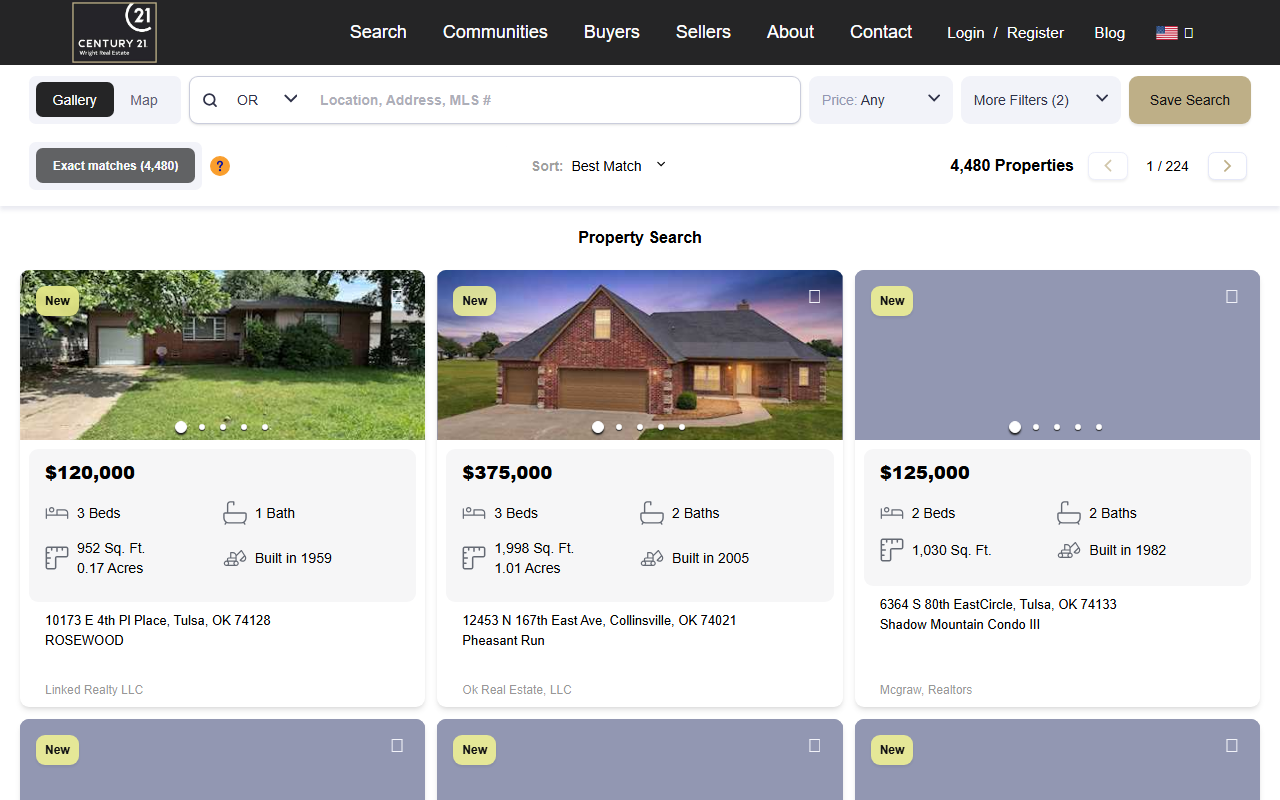
Task: Click year built icon on the $375,000 listing
Action: click(x=652, y=558)
